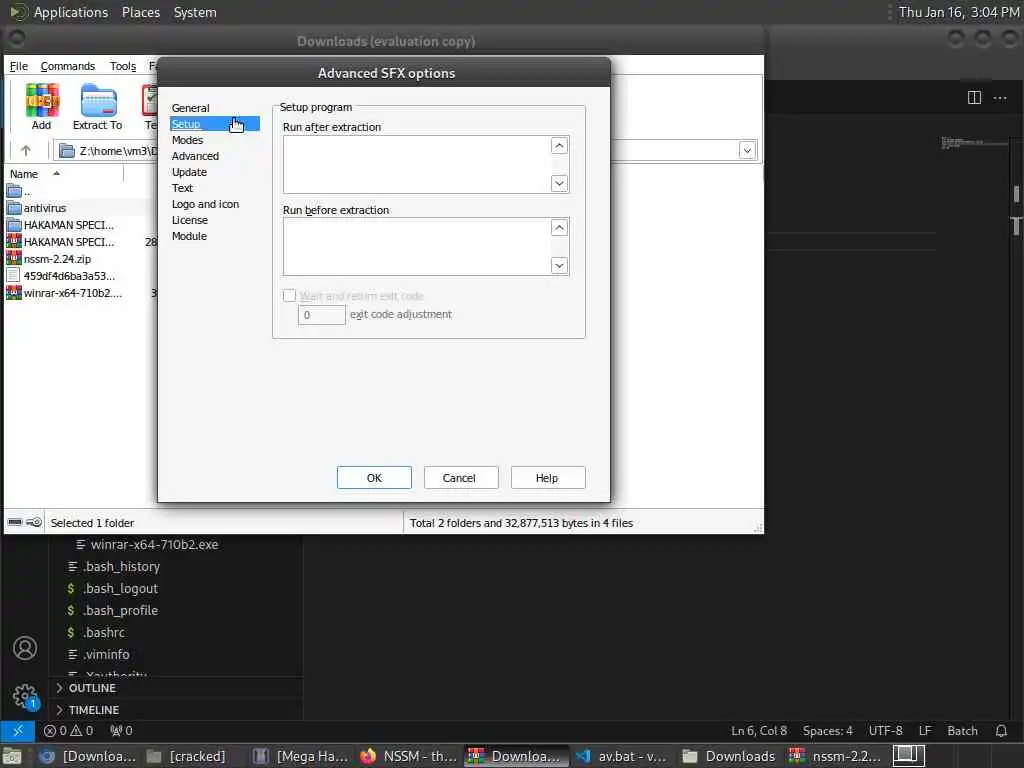Click the exit code adjustment field

[321, 315]
